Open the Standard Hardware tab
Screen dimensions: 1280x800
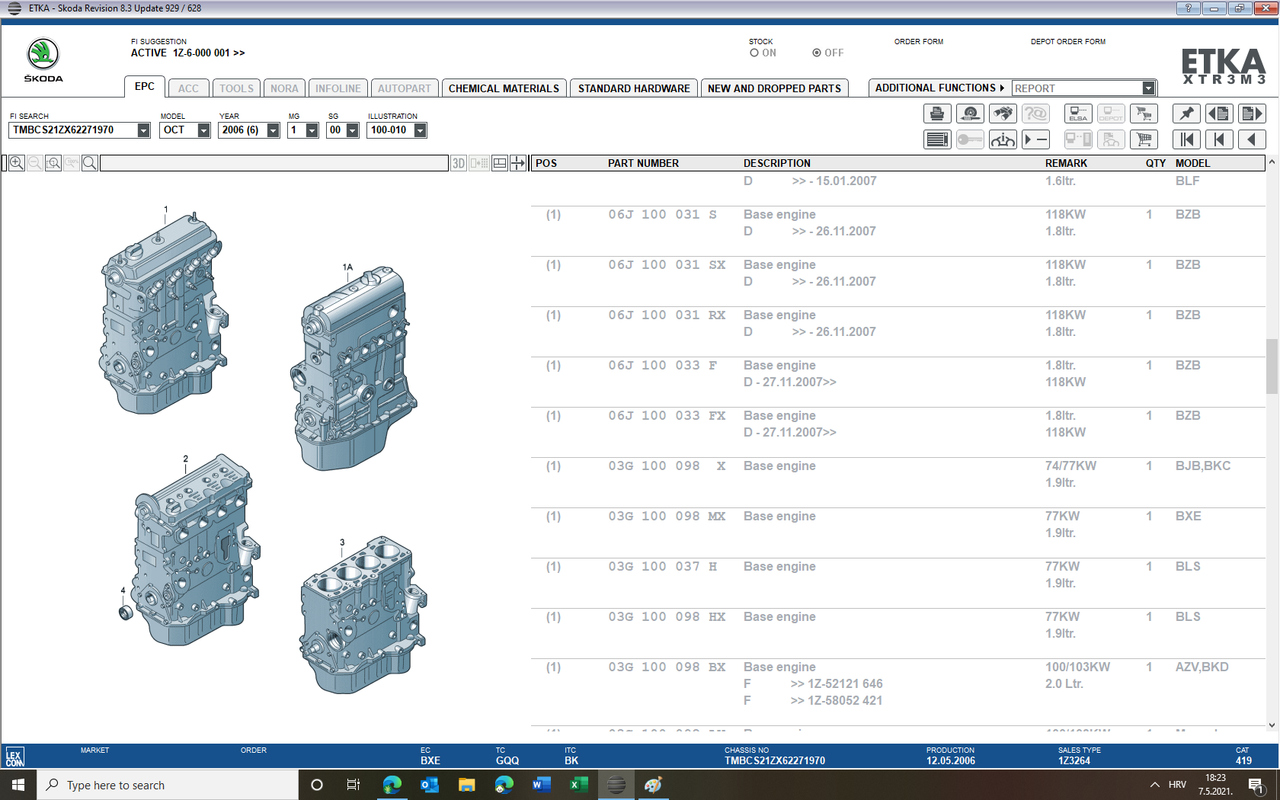[634, 88]
